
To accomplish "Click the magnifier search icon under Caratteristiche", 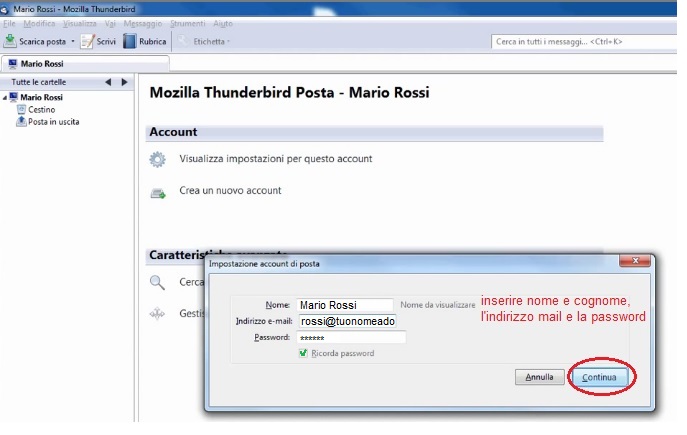I will (157, 283).
